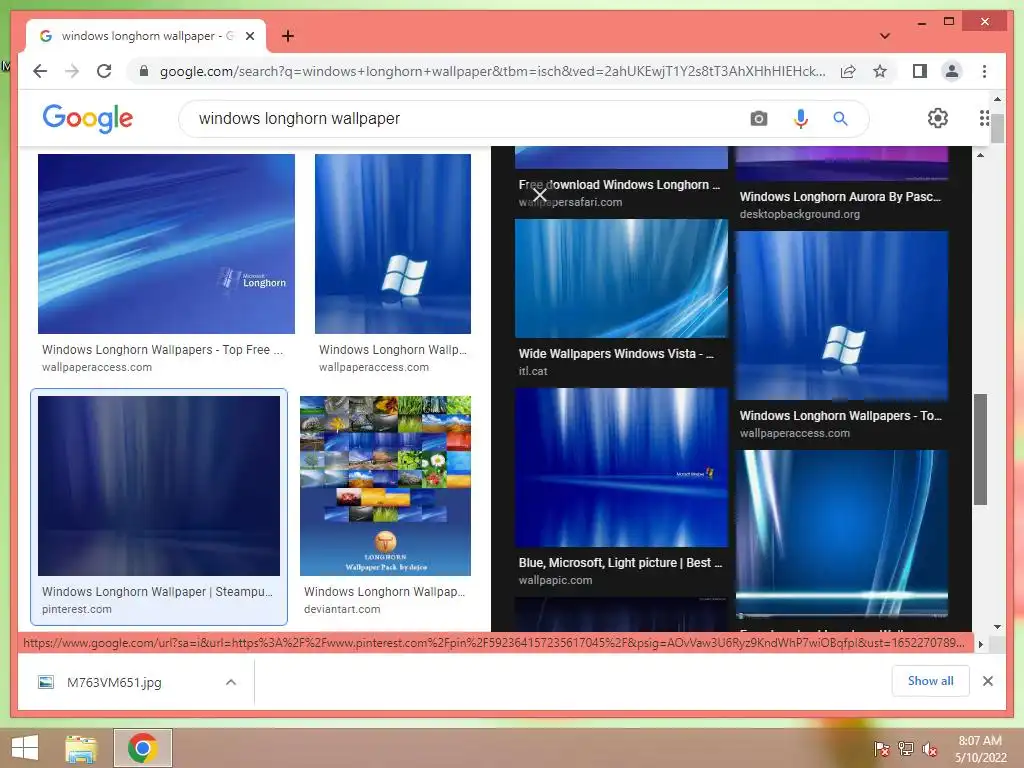The height and width of the screenshot is (768, 1024).
Task: Open the dark blue pinterest wallpaper thumbnail
Action: point(159,485)
